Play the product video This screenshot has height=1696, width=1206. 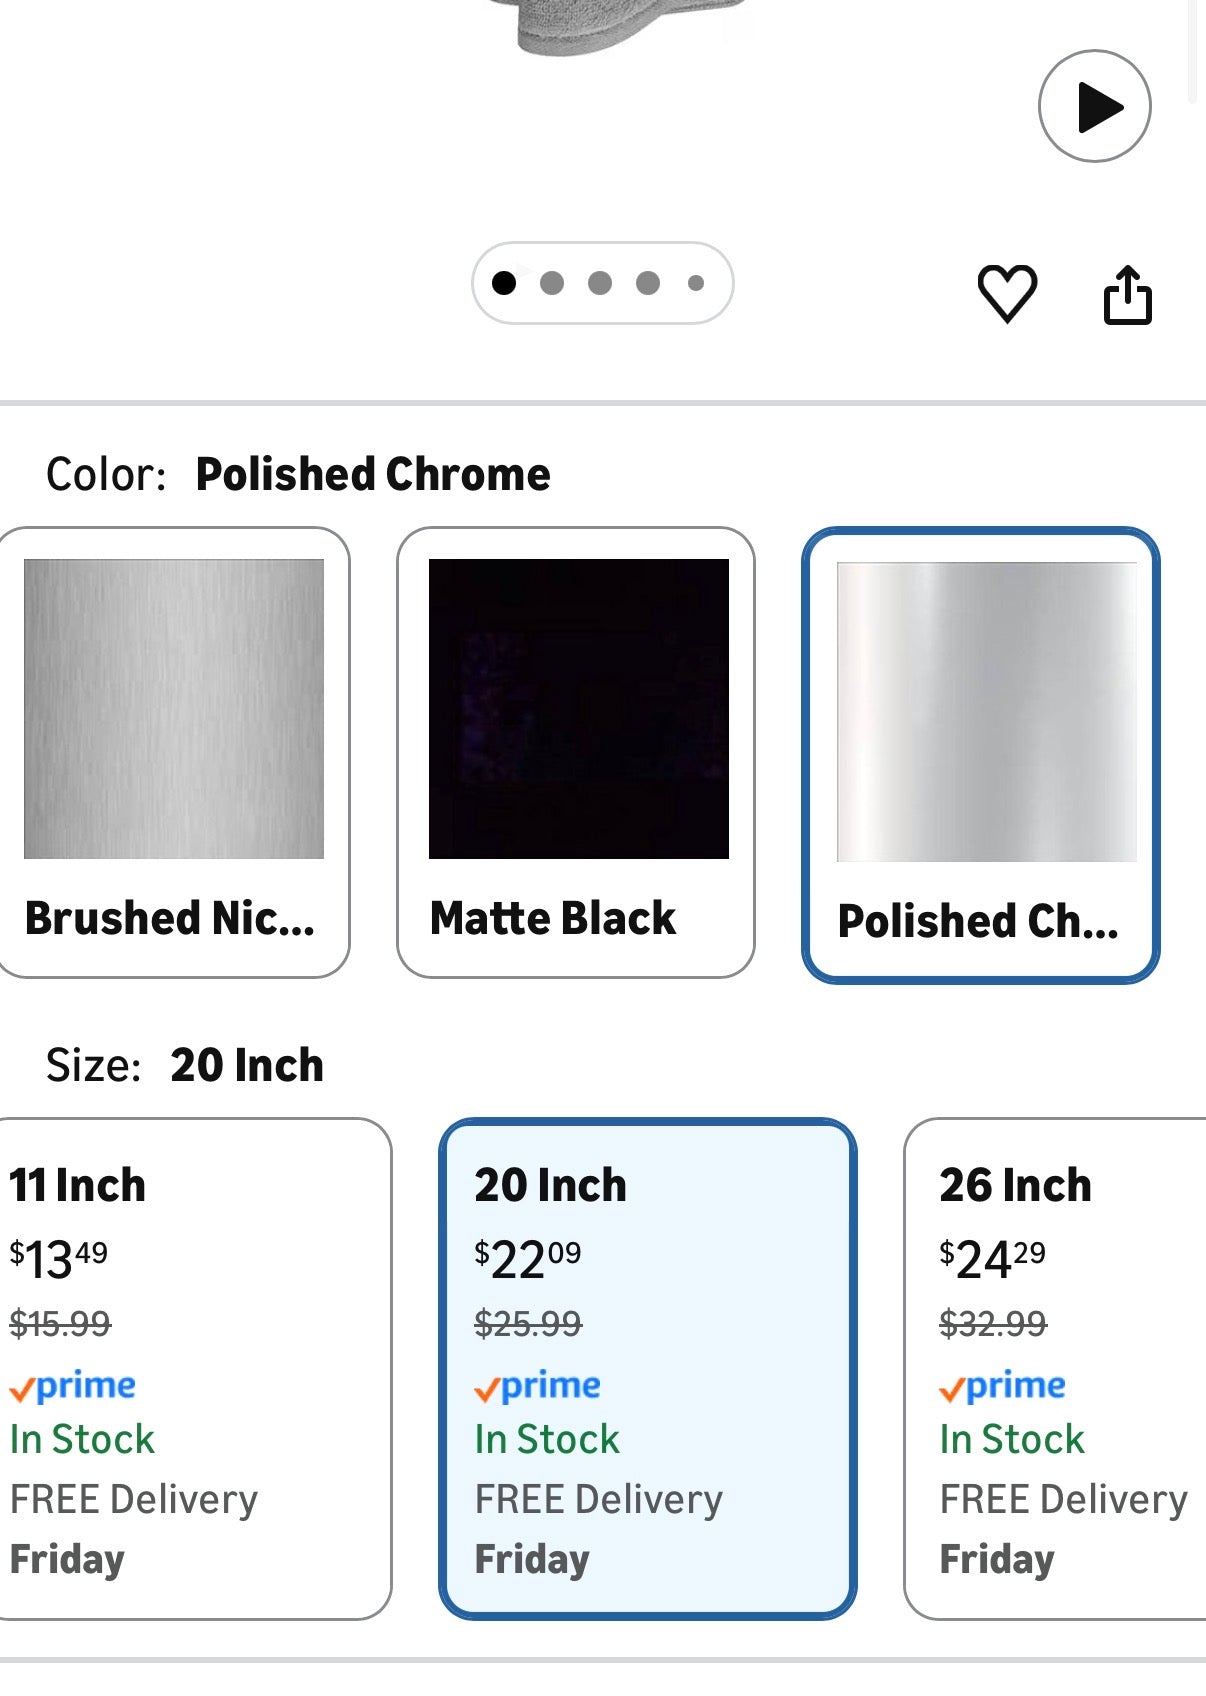1094,106
